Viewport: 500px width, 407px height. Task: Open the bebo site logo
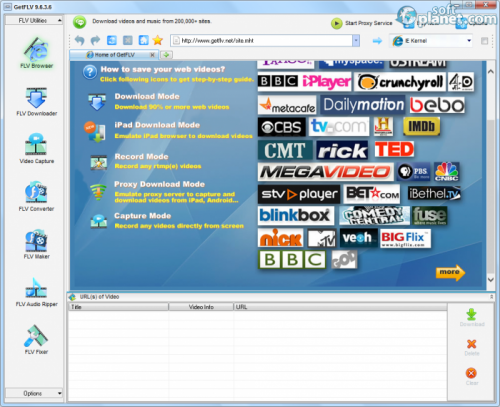[x=437, y=105]
